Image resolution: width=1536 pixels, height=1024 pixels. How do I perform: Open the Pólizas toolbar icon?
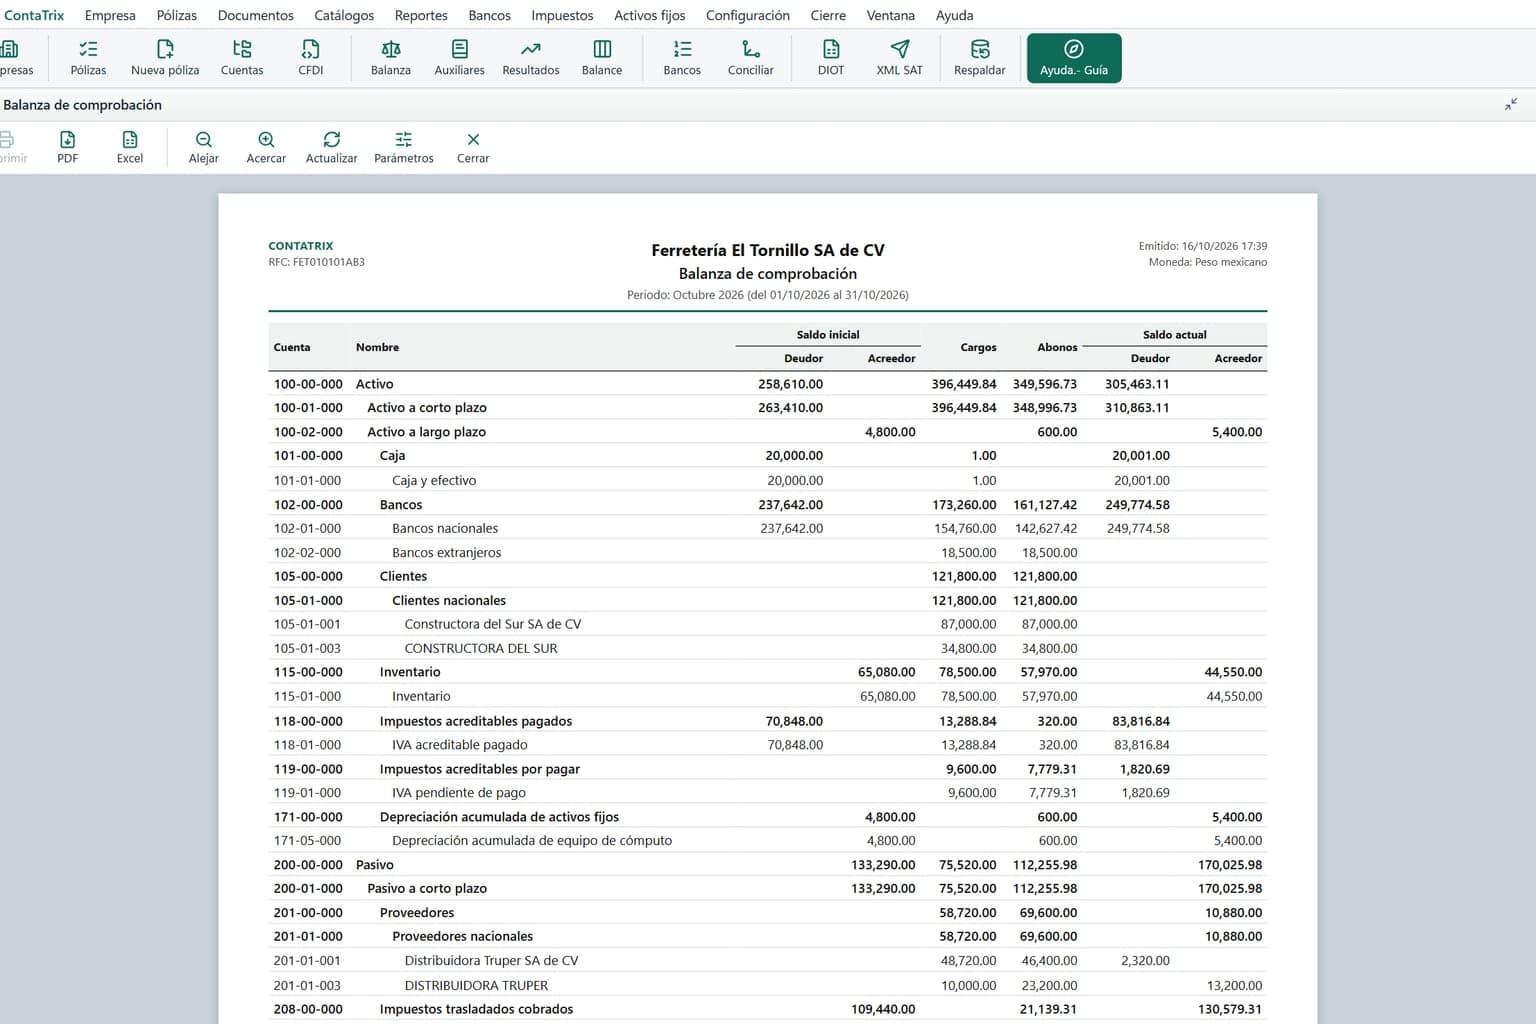pyautogui.click(x=88, y=58)
